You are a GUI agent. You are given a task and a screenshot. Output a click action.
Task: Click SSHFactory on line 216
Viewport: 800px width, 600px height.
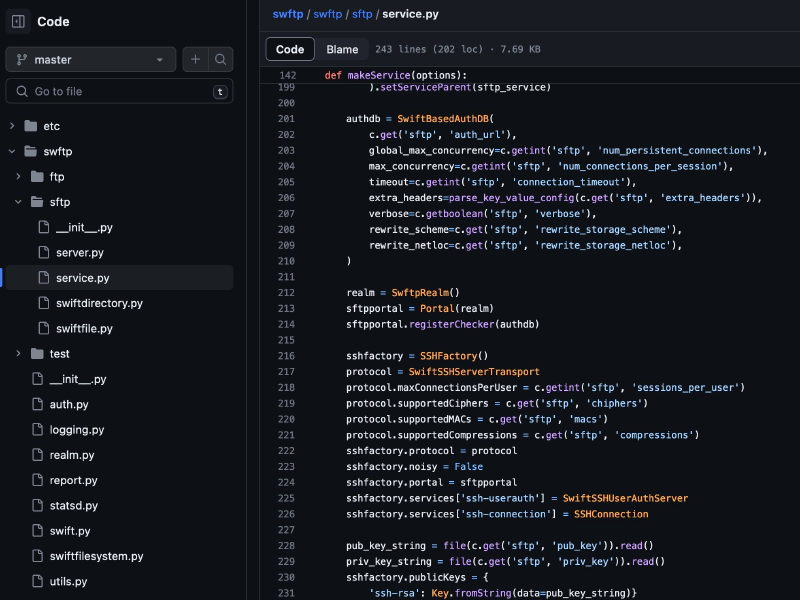(448, 356)
